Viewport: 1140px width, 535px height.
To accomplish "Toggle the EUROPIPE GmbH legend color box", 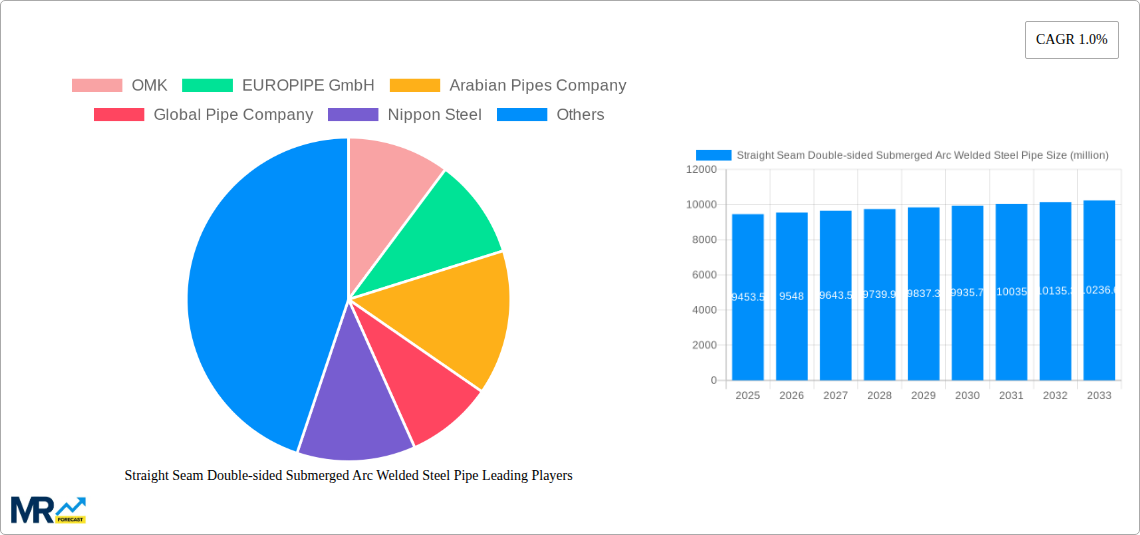I will click(207, 85).
